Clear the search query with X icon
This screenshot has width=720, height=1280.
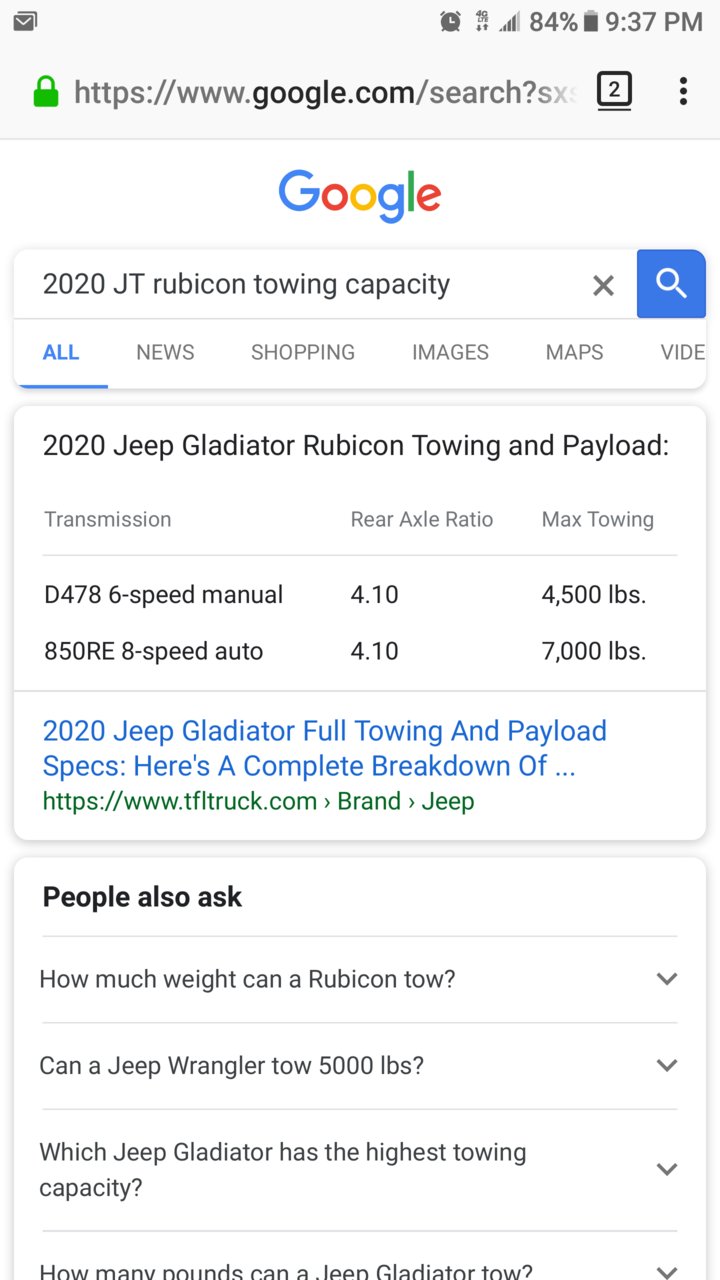point(603,286)
